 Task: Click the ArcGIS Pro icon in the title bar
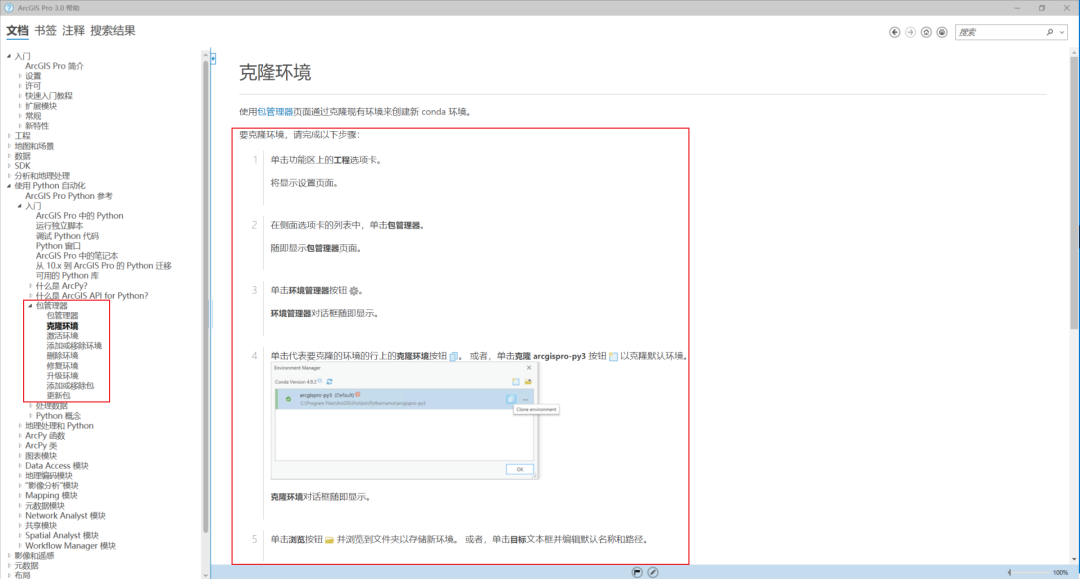click(x=7, y=7)
